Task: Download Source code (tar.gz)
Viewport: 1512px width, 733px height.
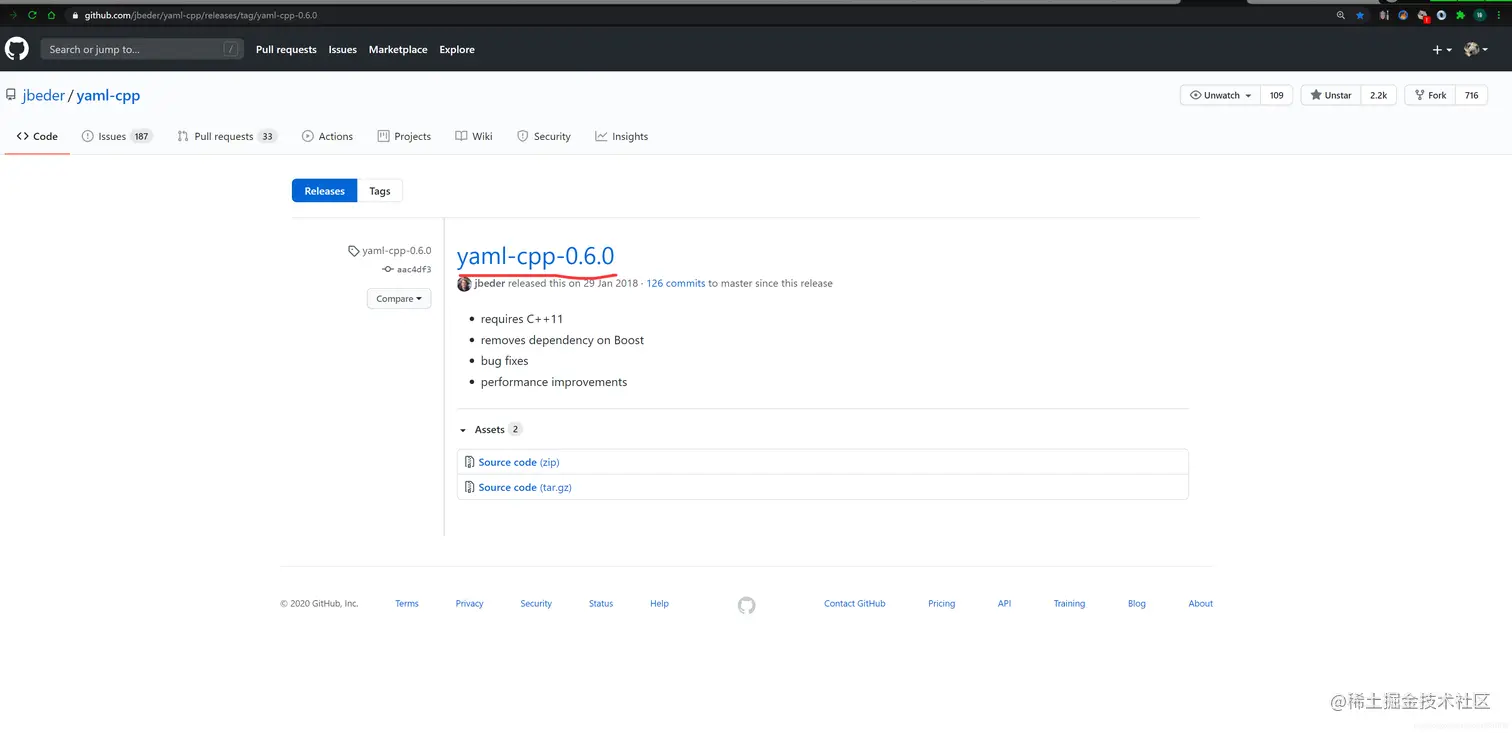Action: point(525,487)
